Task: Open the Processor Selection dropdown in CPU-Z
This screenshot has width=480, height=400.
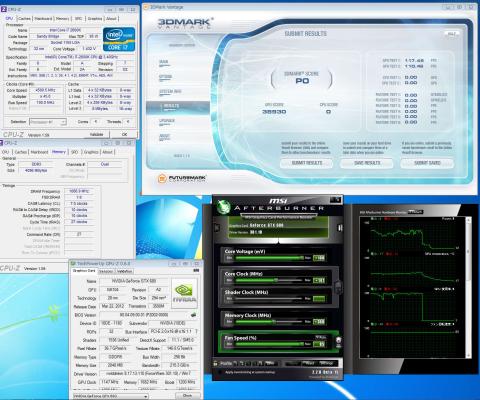Action: click(48, 122)
